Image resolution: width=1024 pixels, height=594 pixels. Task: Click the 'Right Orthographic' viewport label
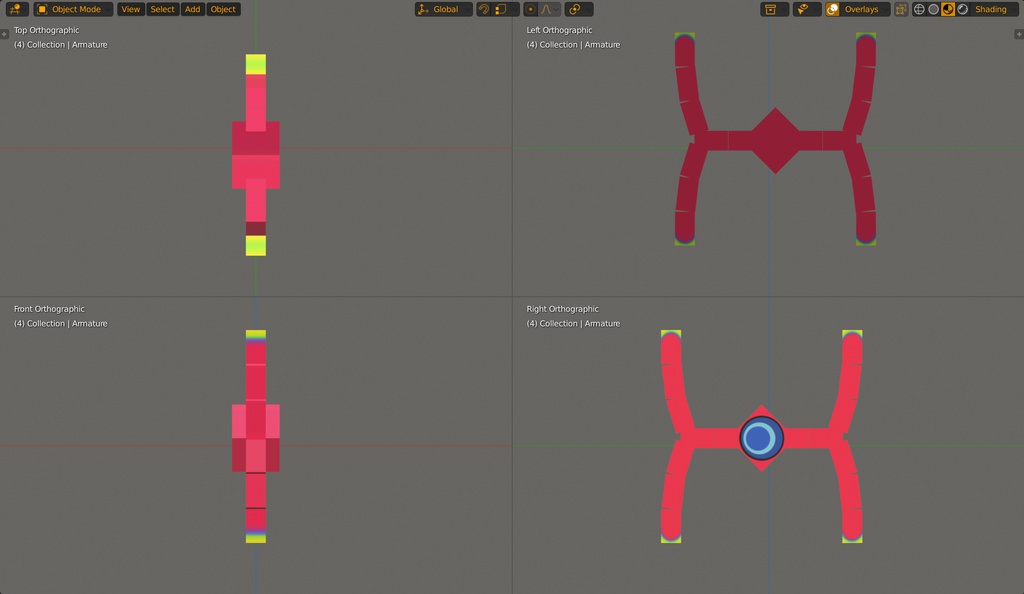coord(562,309)
